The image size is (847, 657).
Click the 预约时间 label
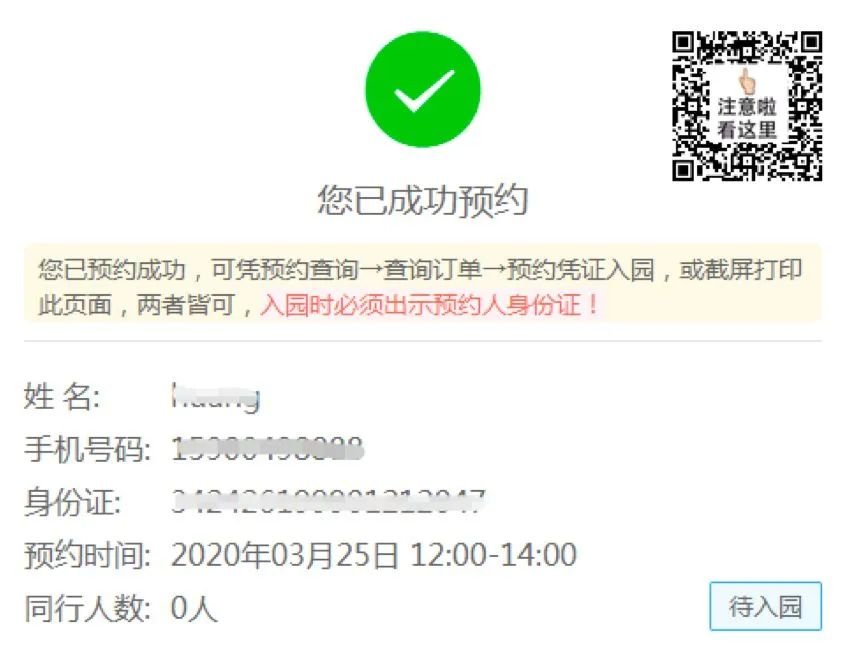point(88,555)
